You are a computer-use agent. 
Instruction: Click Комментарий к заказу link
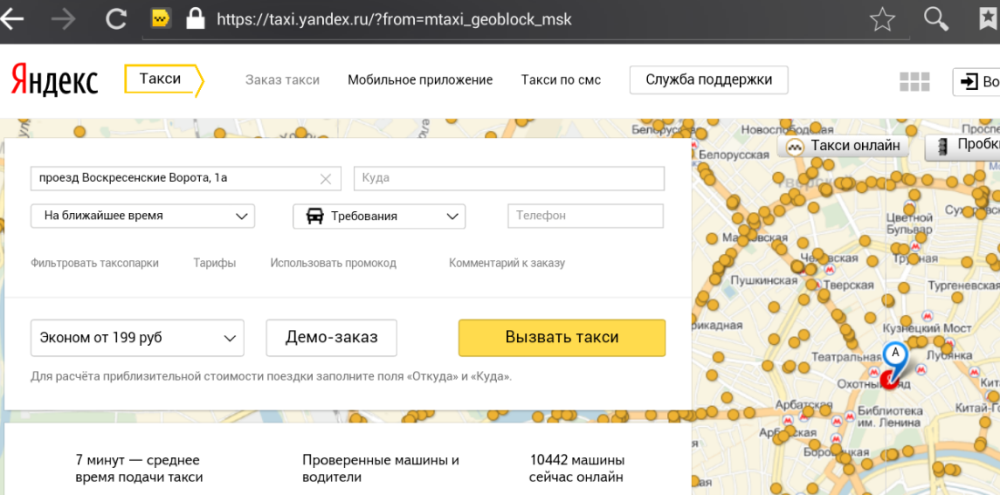[507, 263]
